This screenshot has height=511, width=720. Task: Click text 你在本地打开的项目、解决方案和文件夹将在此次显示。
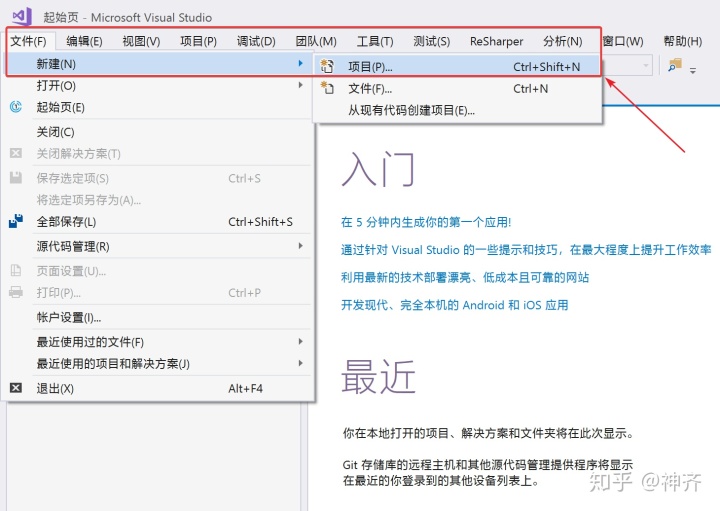click(488, 433)
